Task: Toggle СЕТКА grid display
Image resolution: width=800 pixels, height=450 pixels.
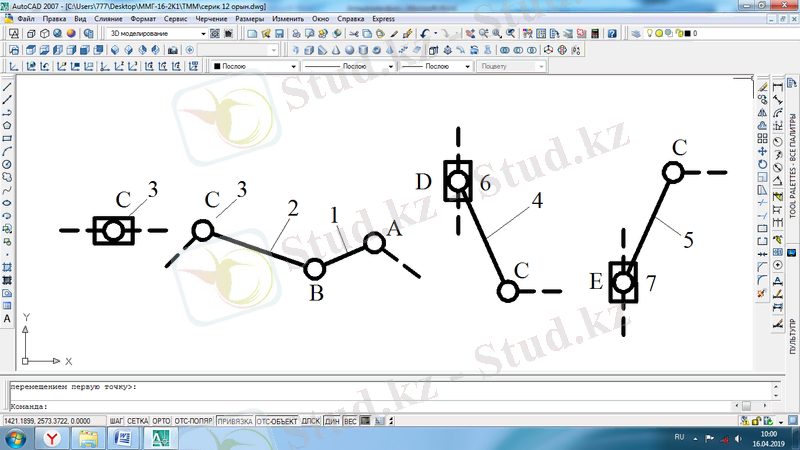Action: (x=137, y=421)
